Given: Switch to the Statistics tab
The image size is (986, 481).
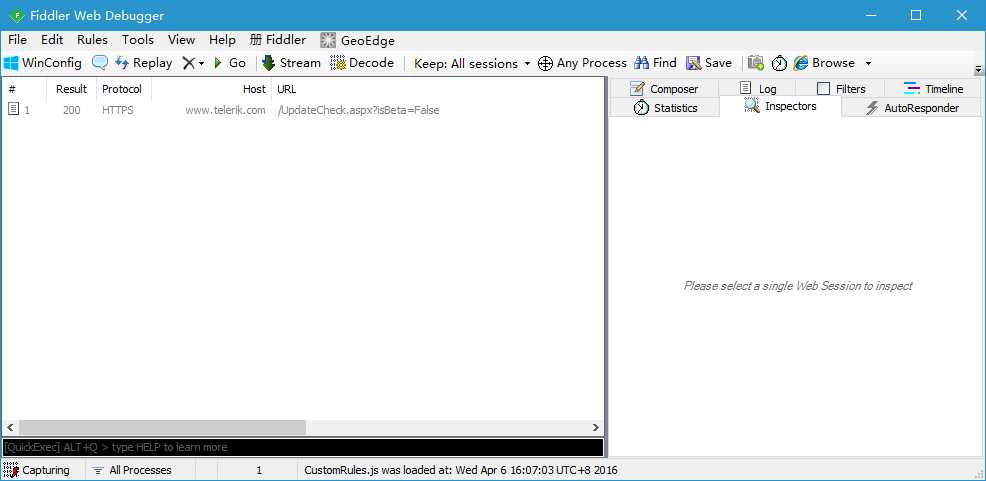Looking at the screenshot, I should (x=665, y=108).
